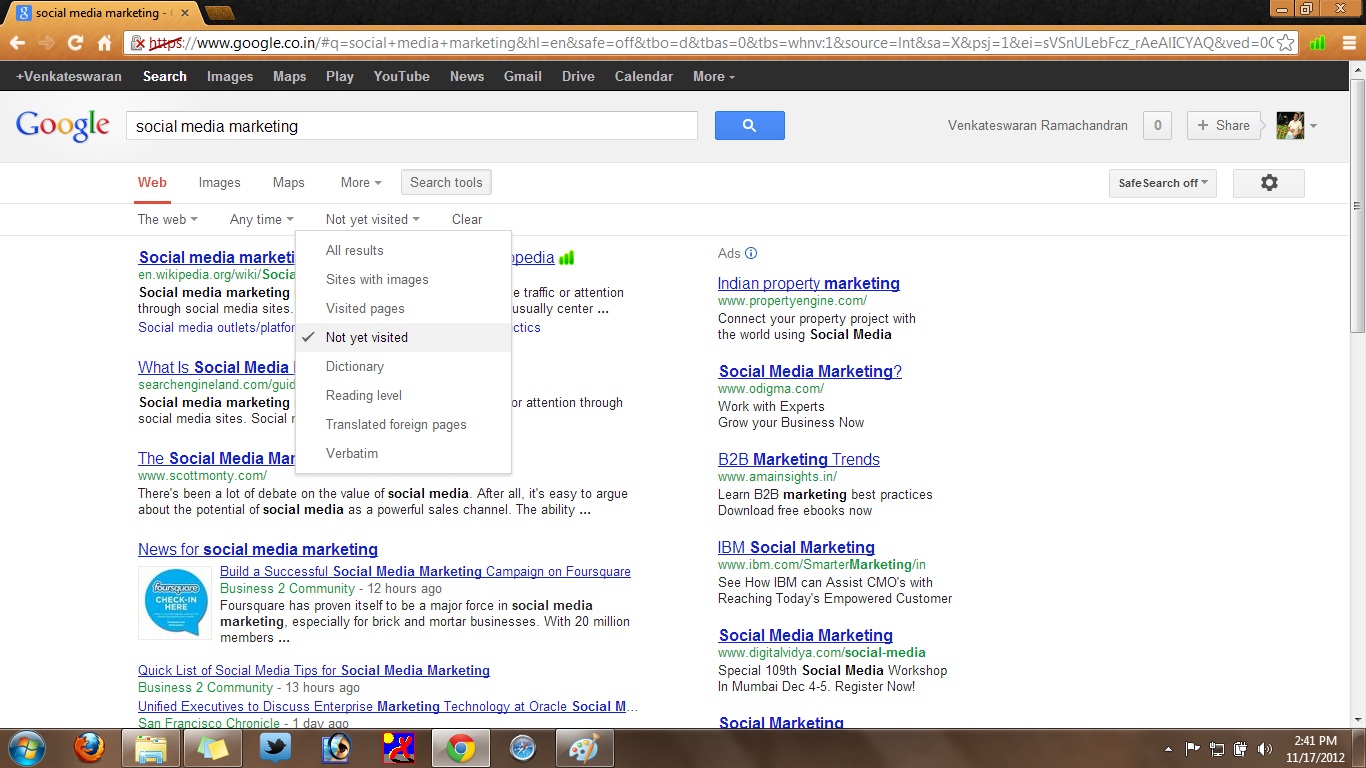
Task: Open Chrome menu with three-bar icon
Action: [1347, 43]
